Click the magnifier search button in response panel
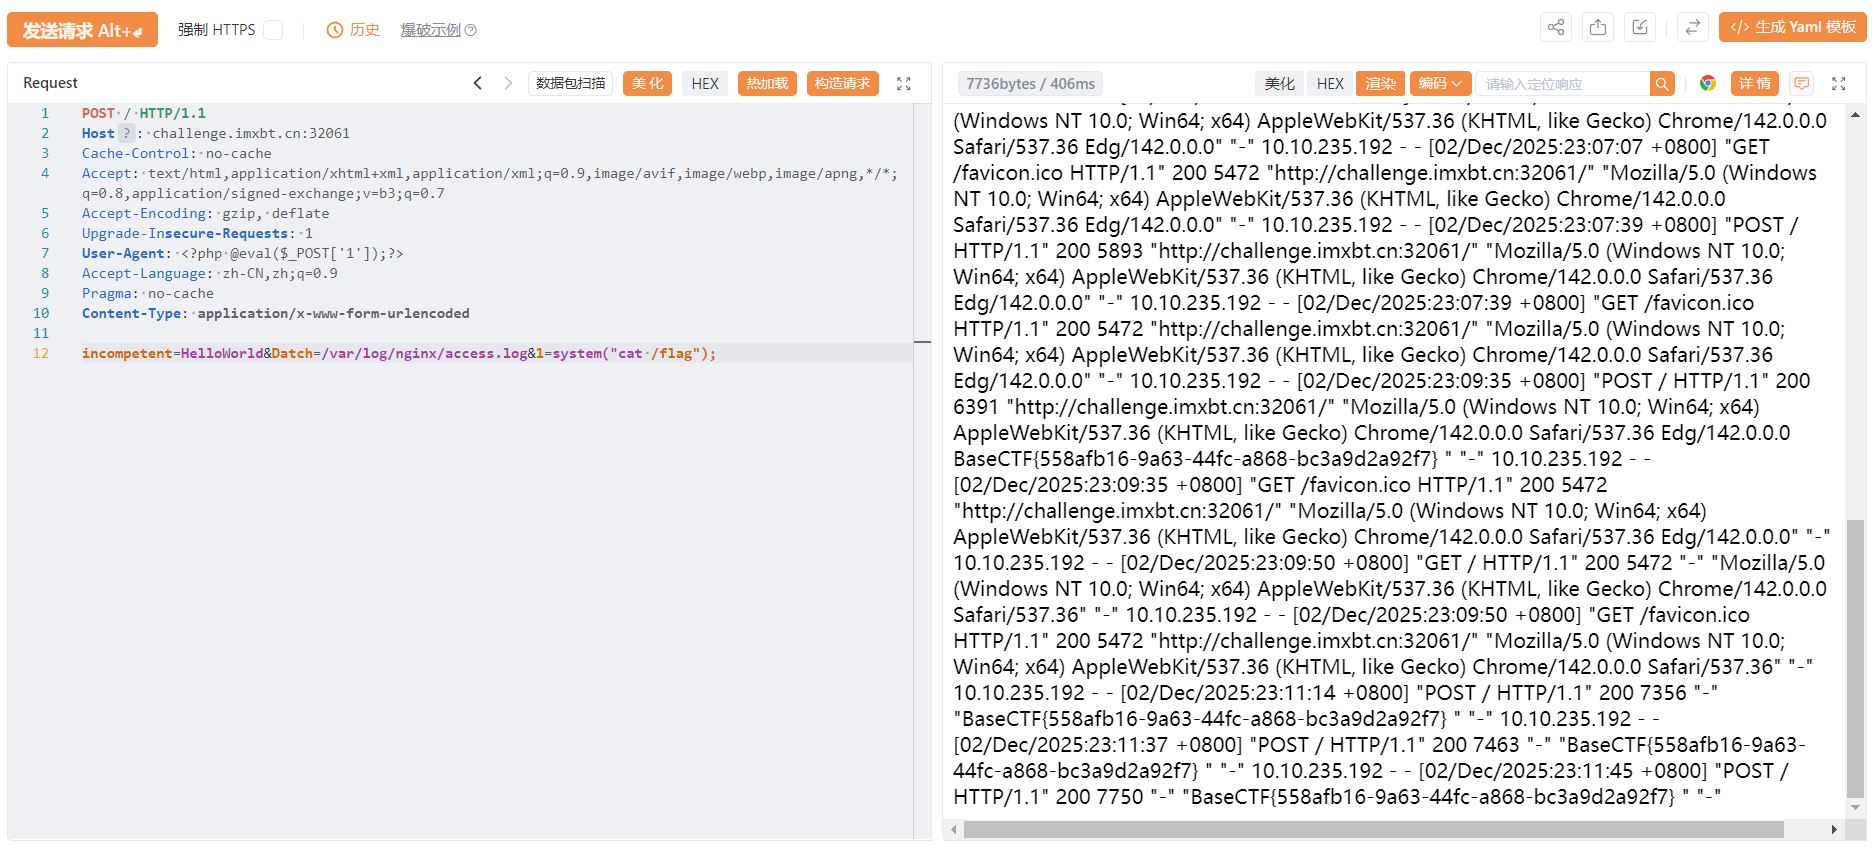The width and height of the screenshot is (1874, 846). [x=1662, y=84]
